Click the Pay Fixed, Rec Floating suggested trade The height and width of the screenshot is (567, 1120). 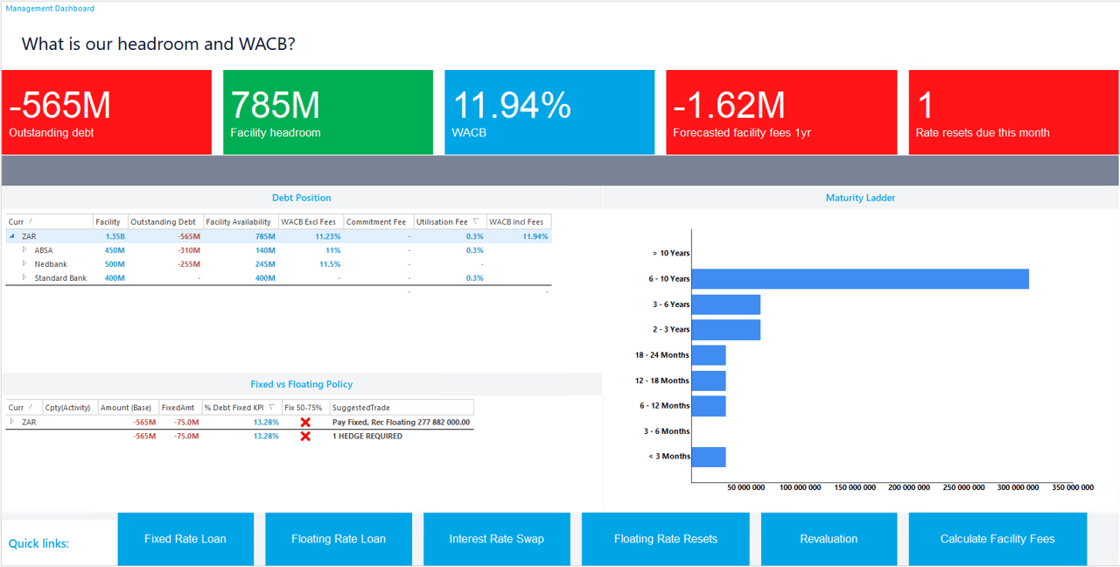click(x=401, y=422)
